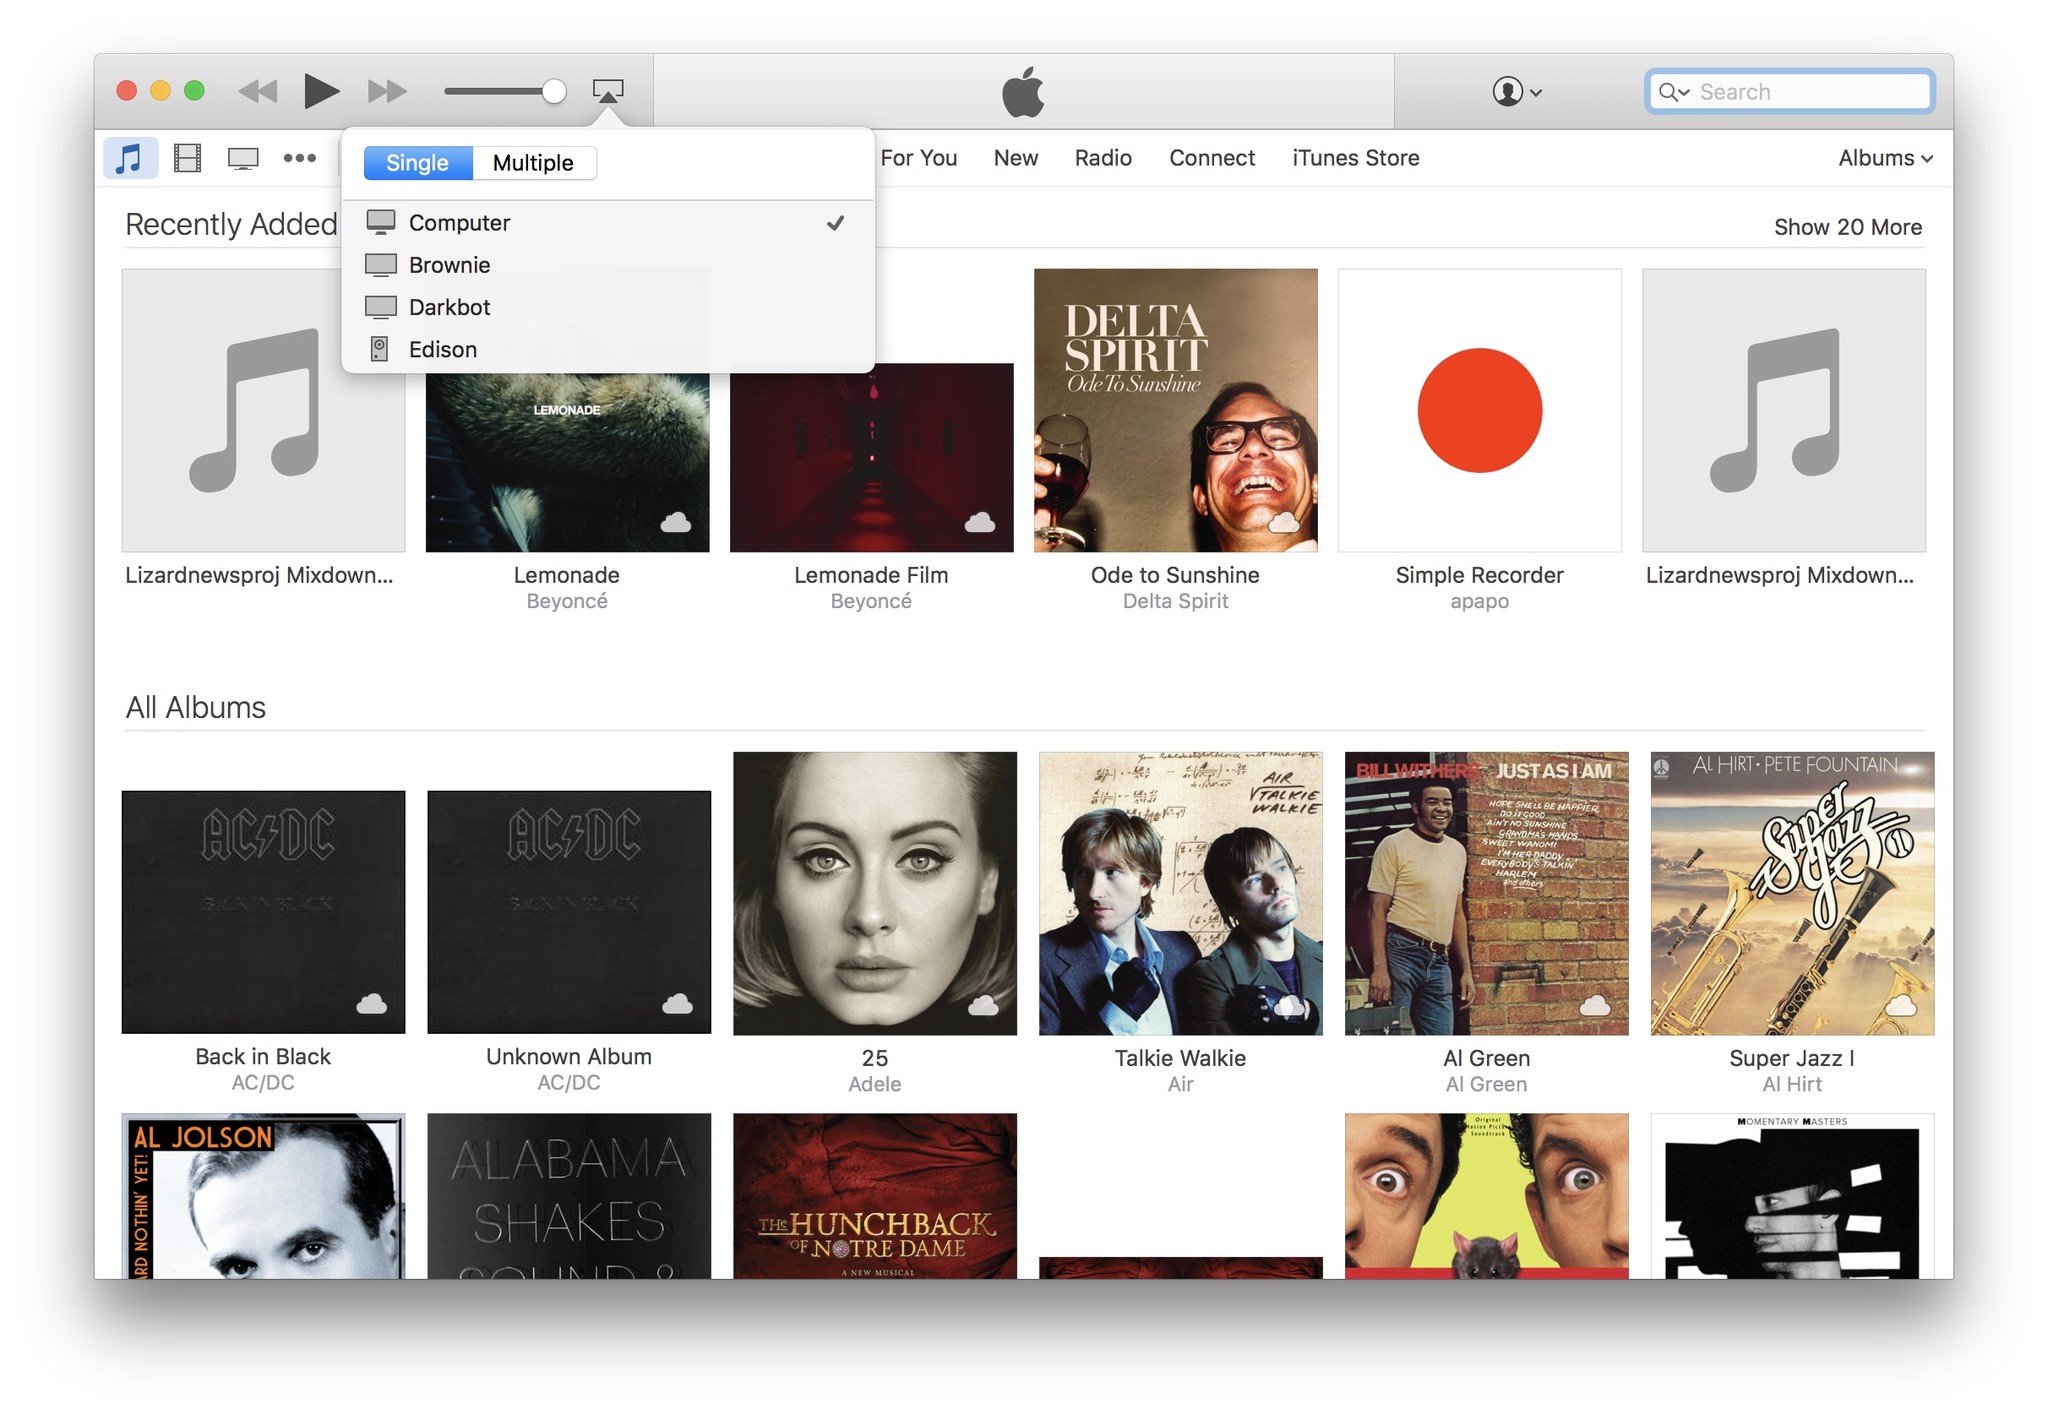Screen dimensions: 2048x1414
Task: Click the Back in Black title
Action: tap(263, 1056)
